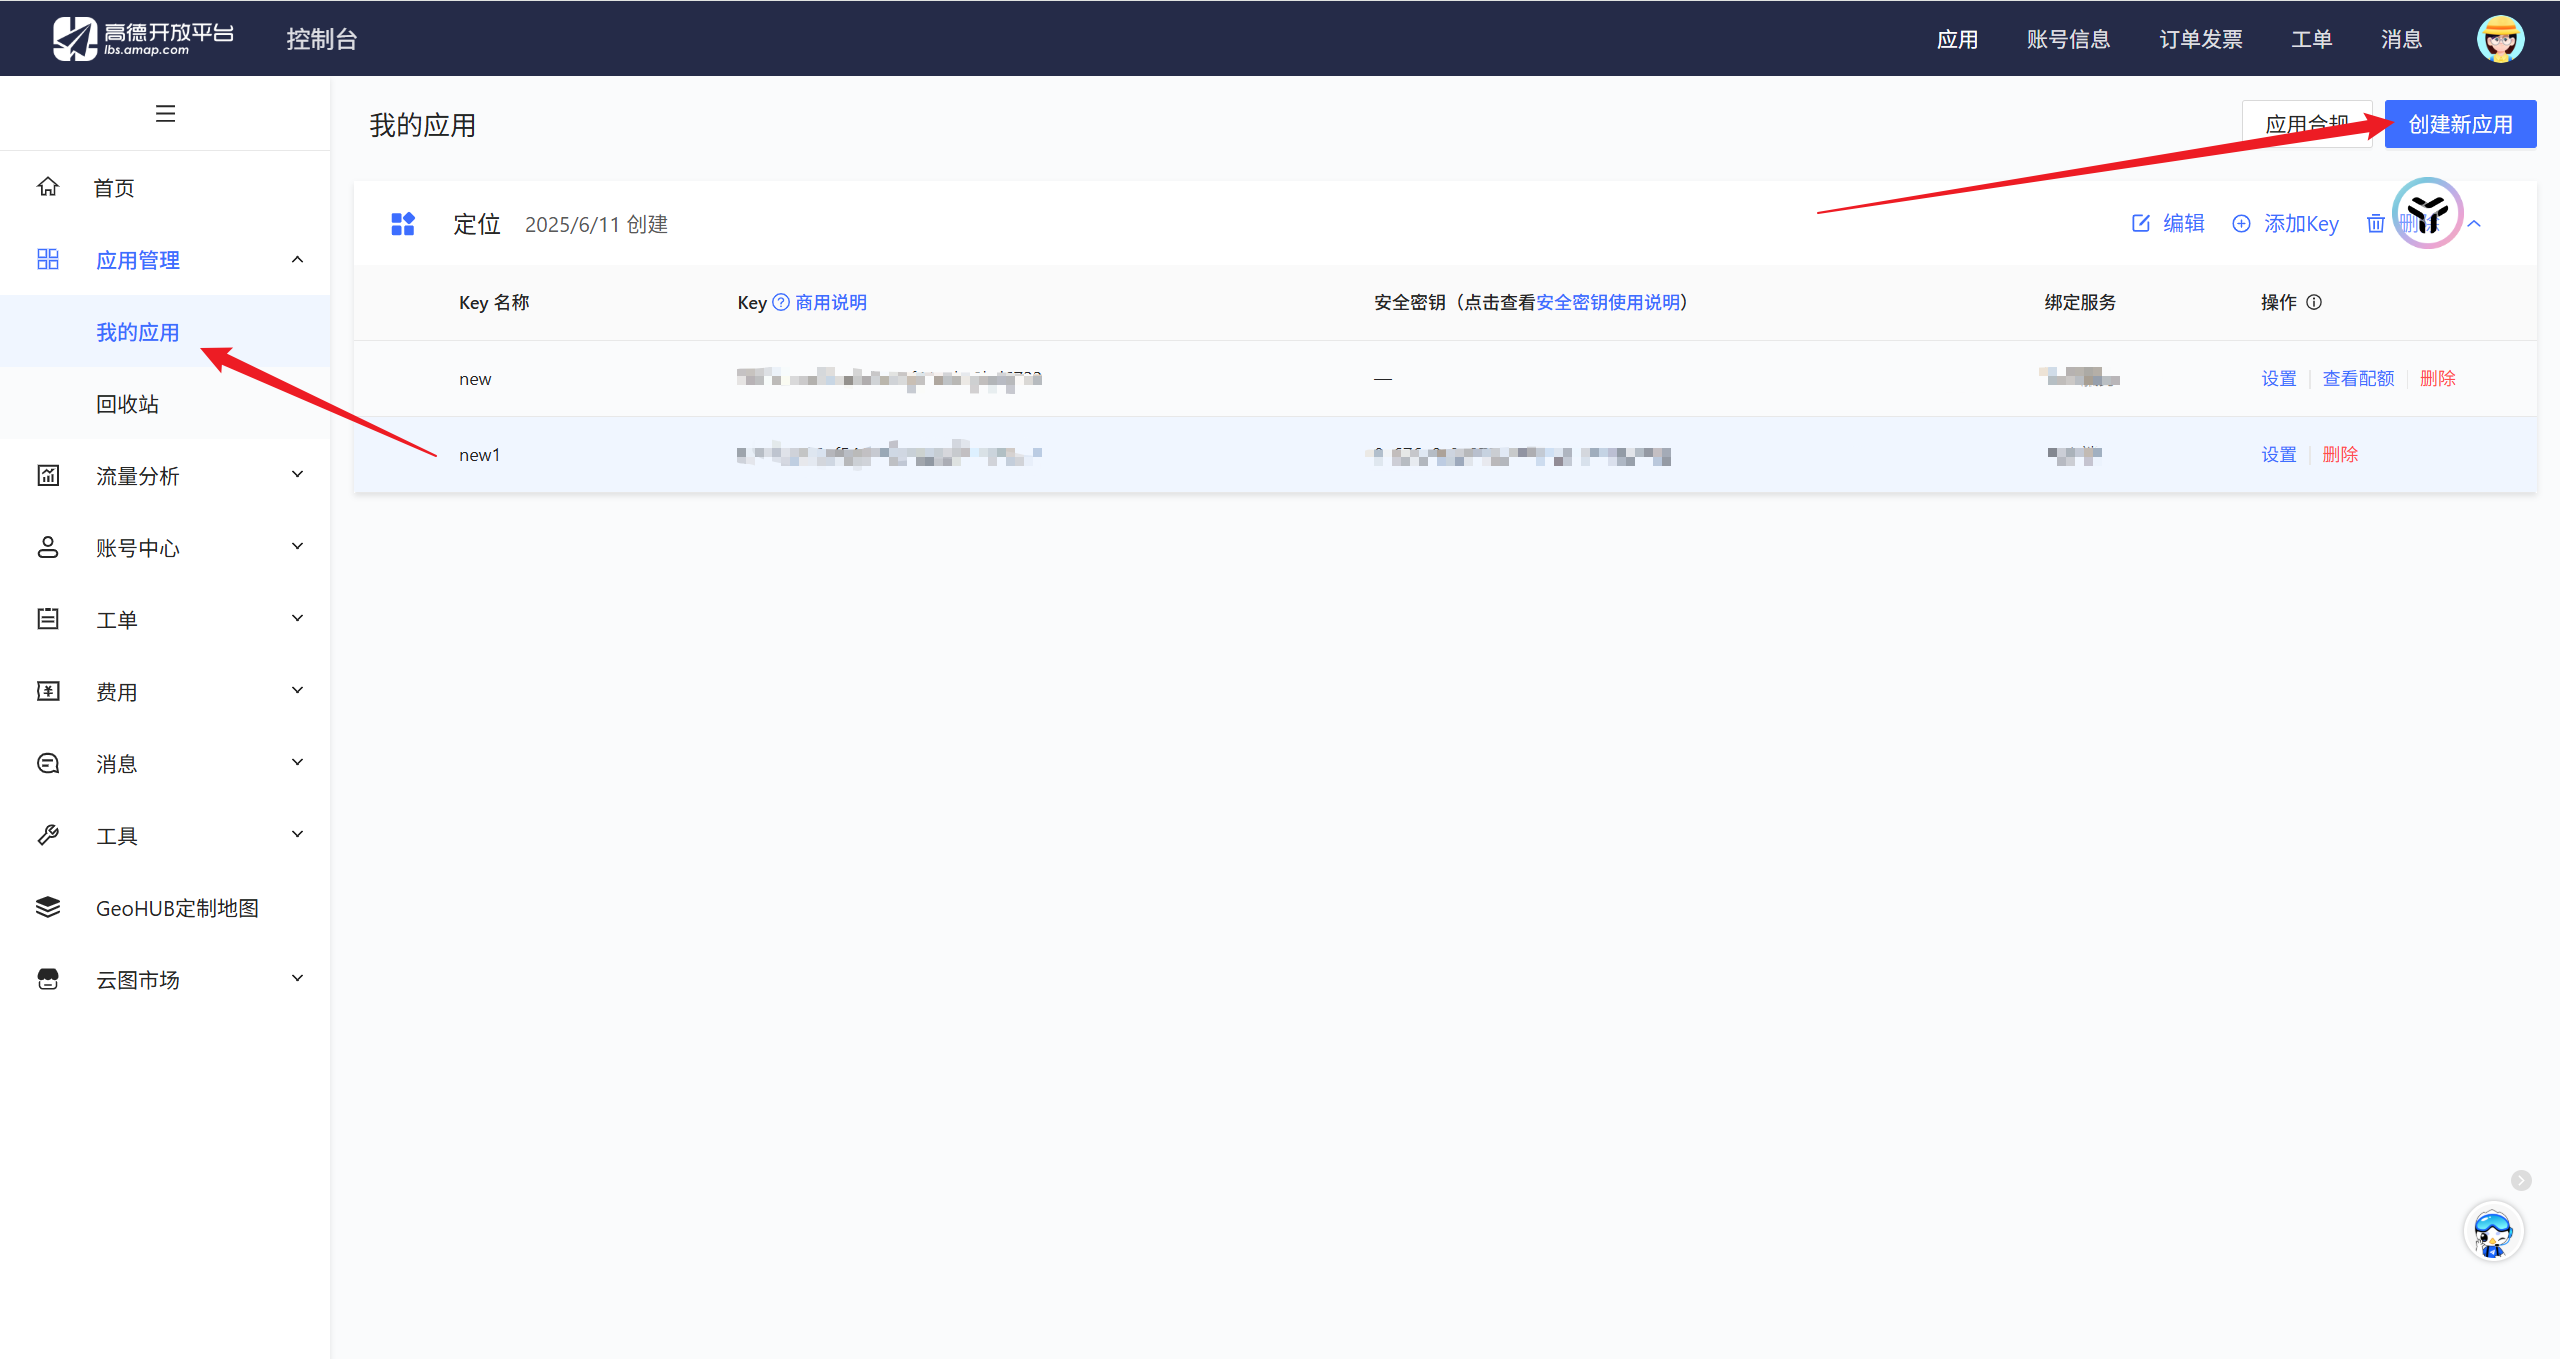2560x1359 pixels.
Task: Click the 定位 application grid icon
Action: [x=403, y=224]
